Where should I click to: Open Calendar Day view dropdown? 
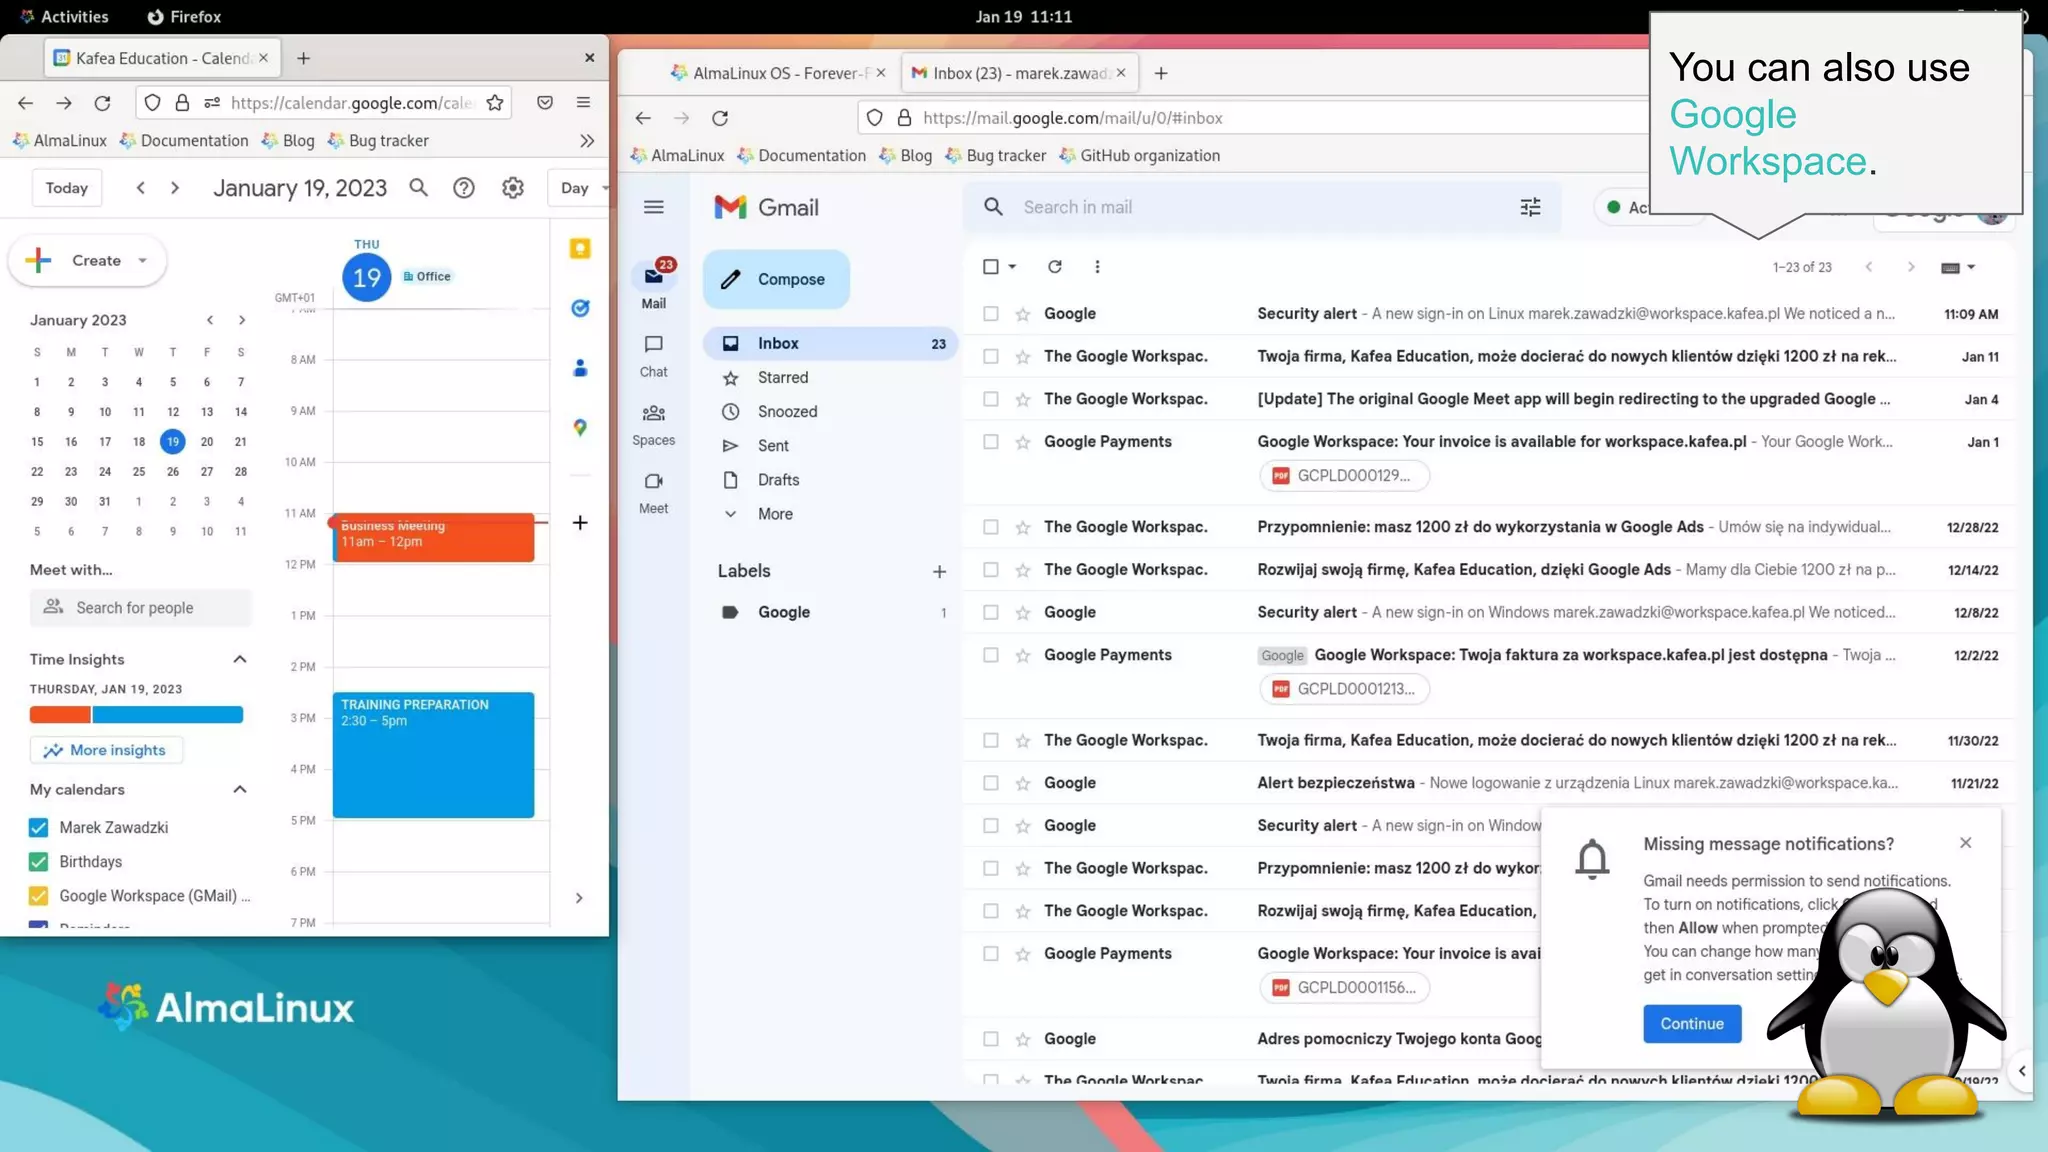(x=579, y=188)
